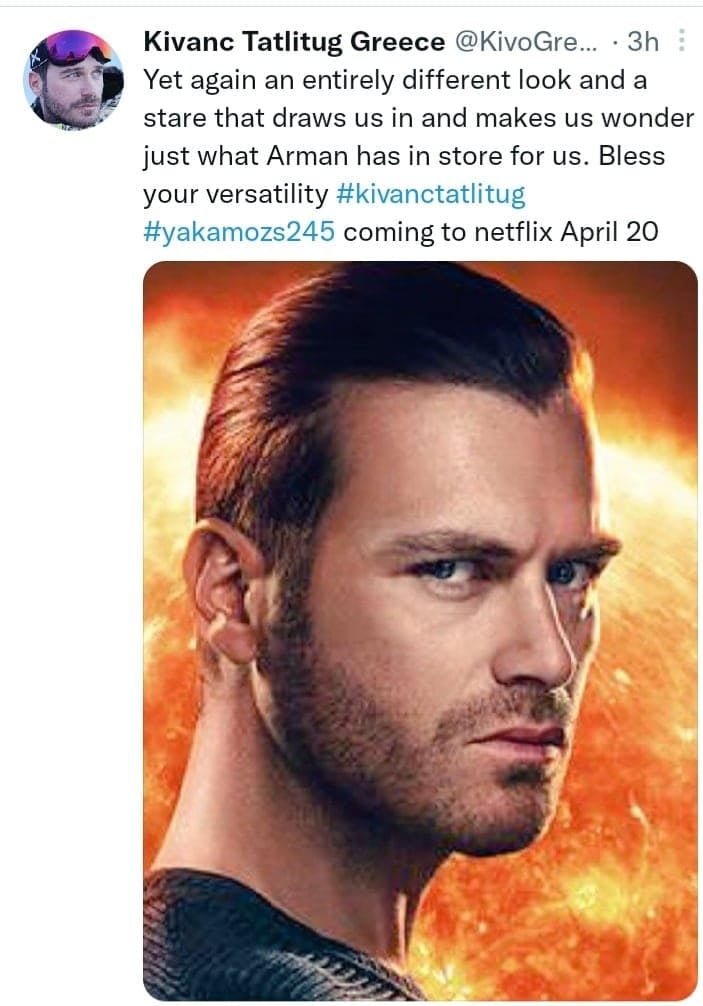Click the ski goggles in the avatar picture
Image resolution: width=703 pixels, height=1006 pixels.
point(75,48)
